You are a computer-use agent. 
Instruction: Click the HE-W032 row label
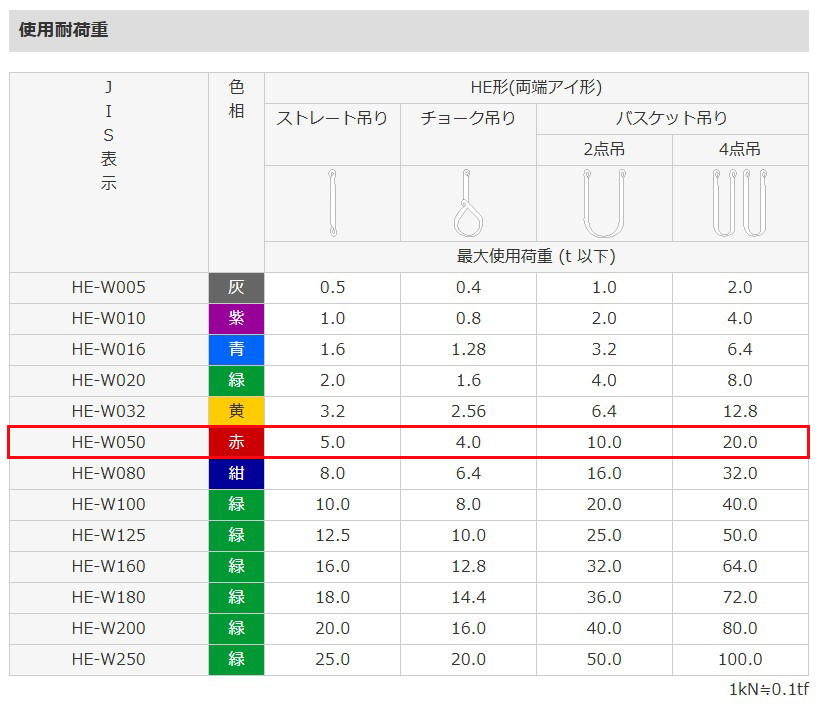pyautogui.click(x=109, y=411)
